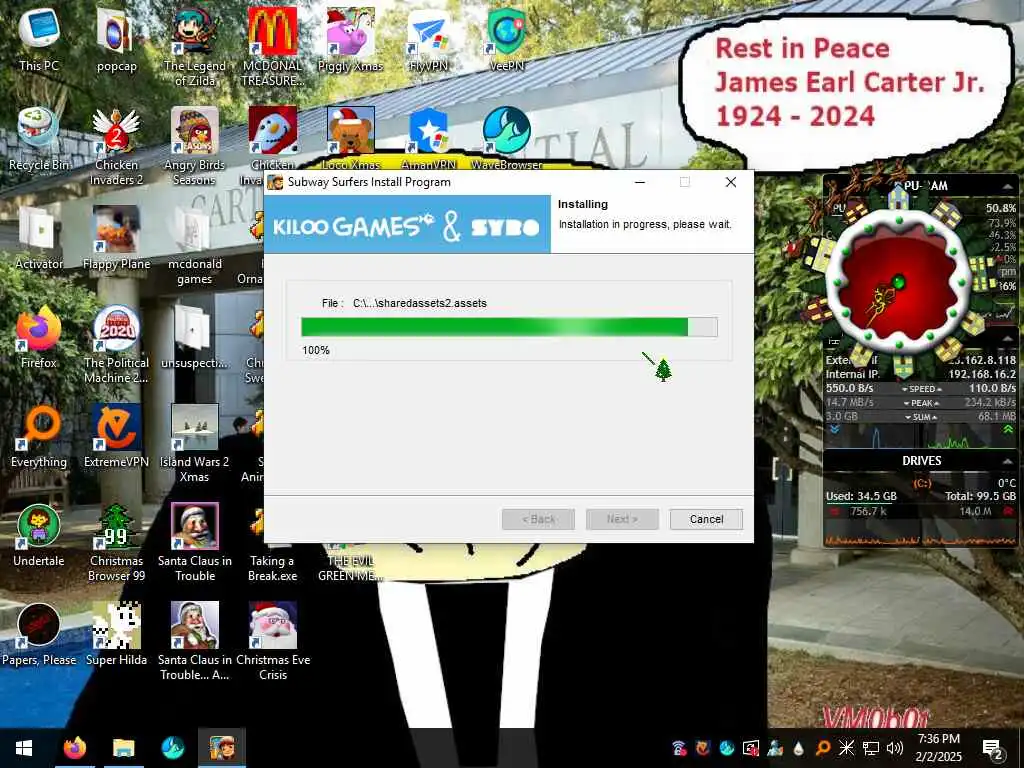Select the unsuspecti... desktop file icon
The height and width of the screenshot is (768, 1024).
[195, 337]
